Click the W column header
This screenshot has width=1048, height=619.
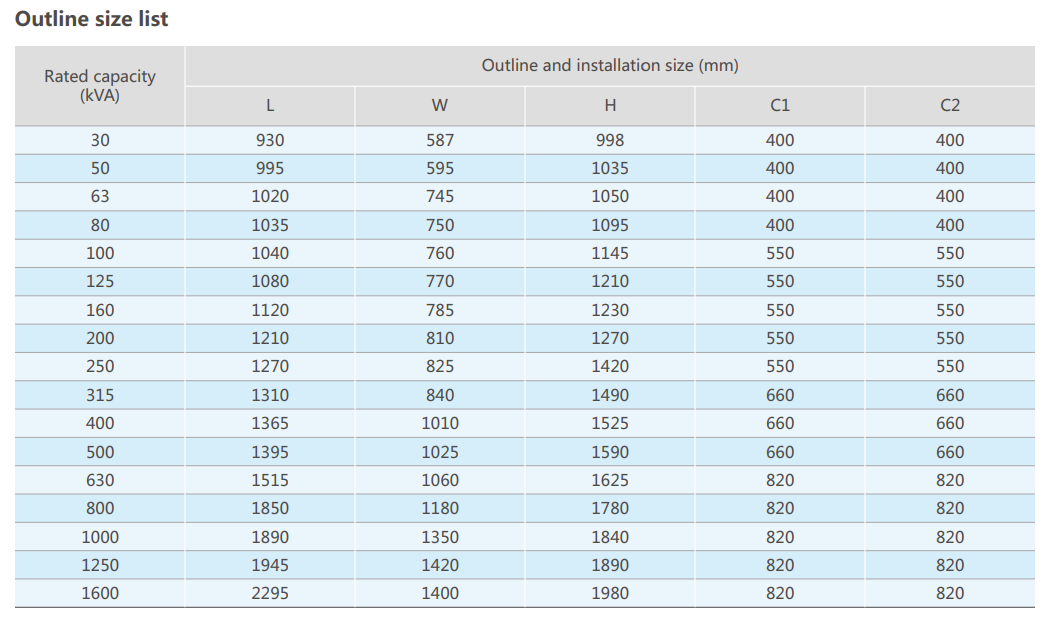pos(440,106)
